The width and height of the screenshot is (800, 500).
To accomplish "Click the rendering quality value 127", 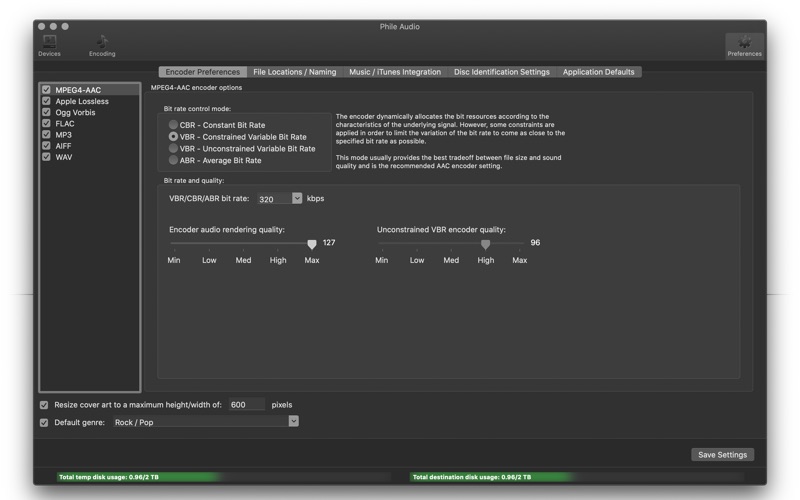I will pyautogui.click(x=329, y=242).
